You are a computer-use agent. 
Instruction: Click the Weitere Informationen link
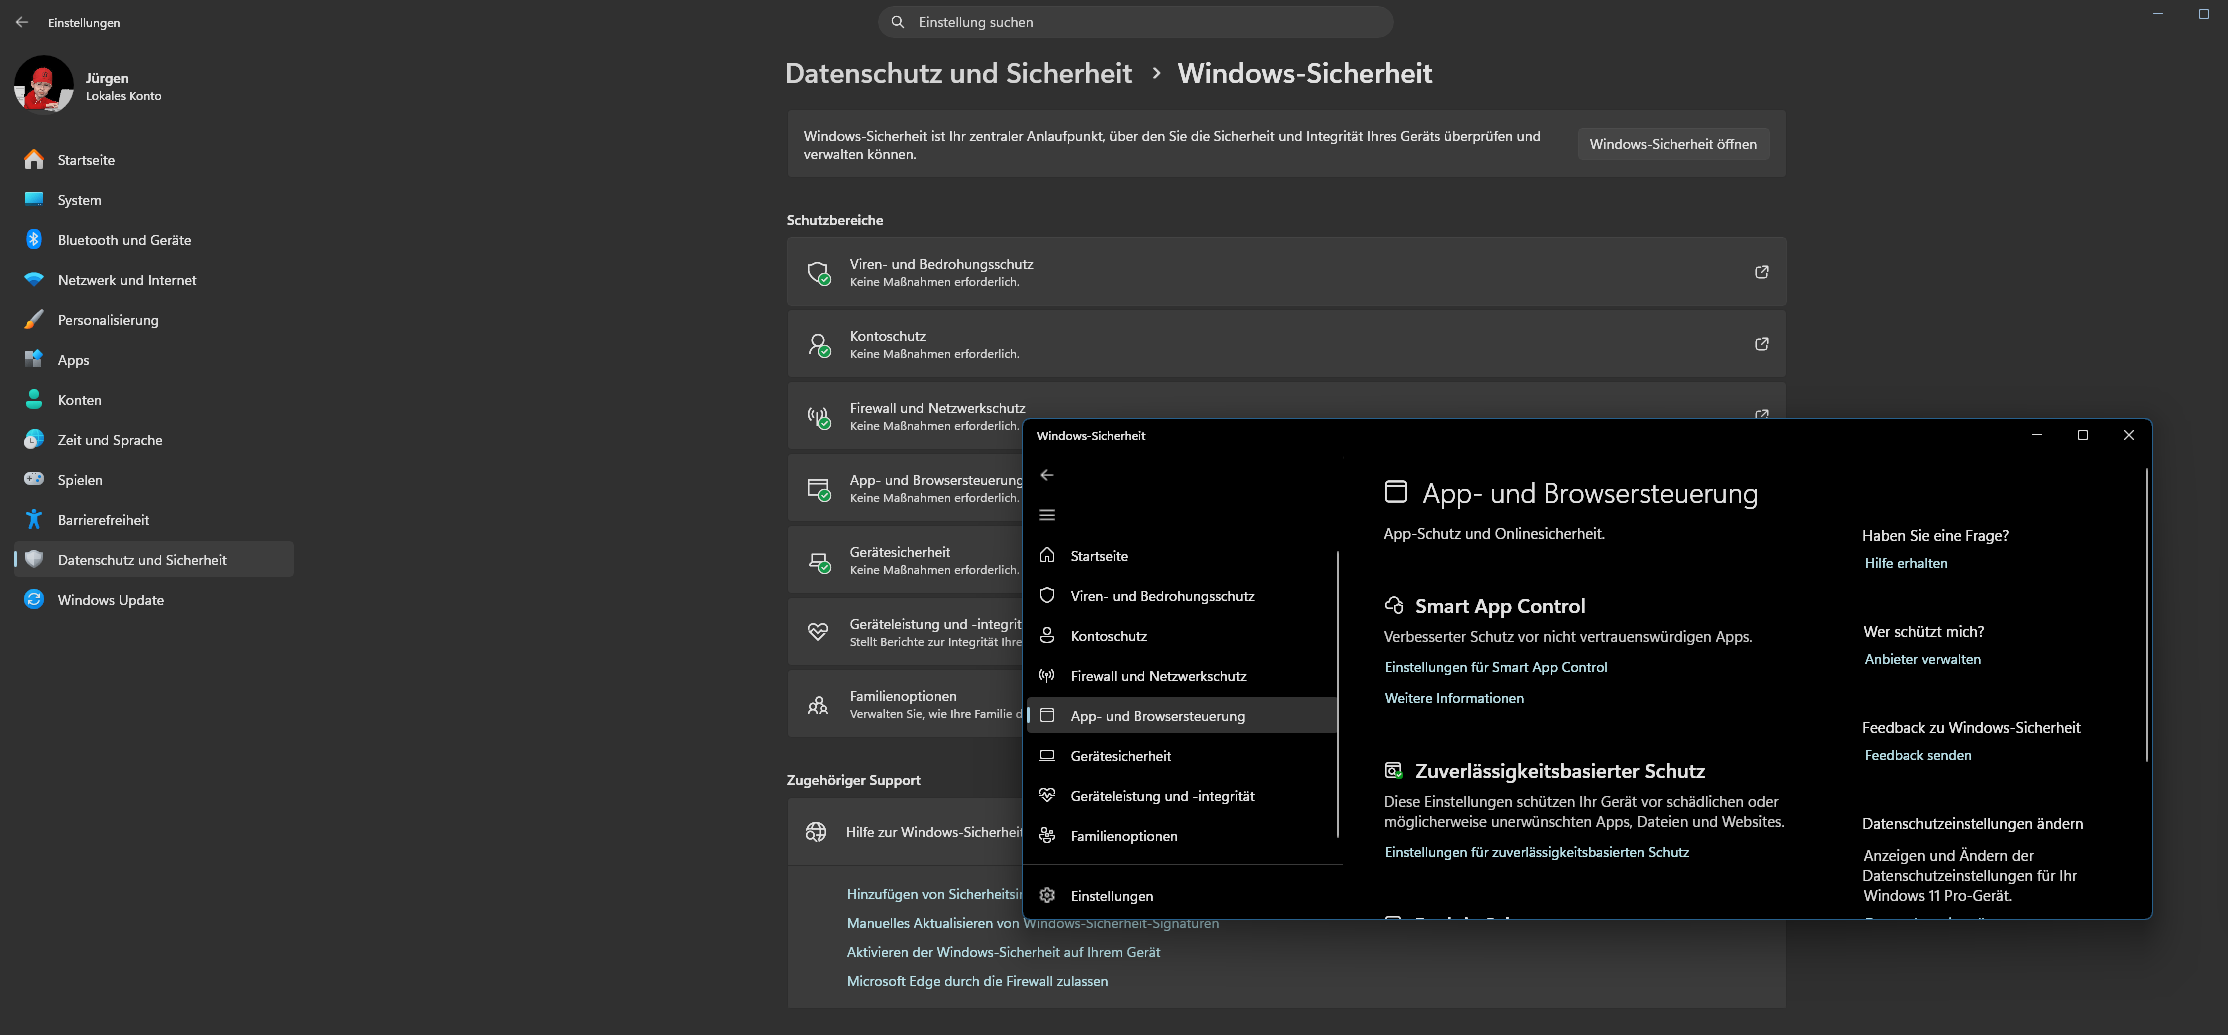(x=1454, y=698)
